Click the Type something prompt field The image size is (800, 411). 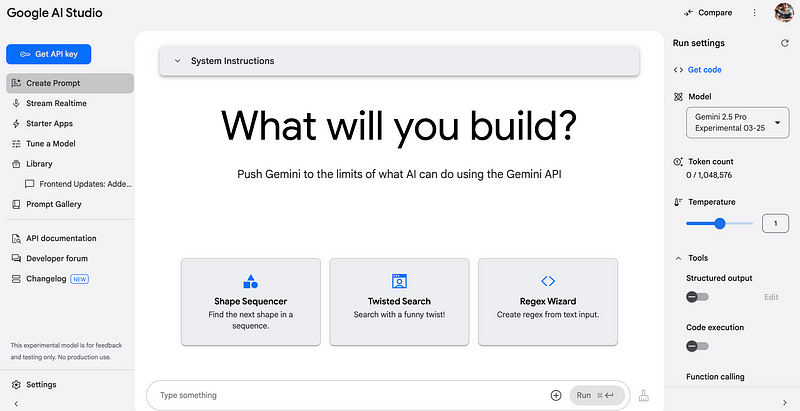352,395
